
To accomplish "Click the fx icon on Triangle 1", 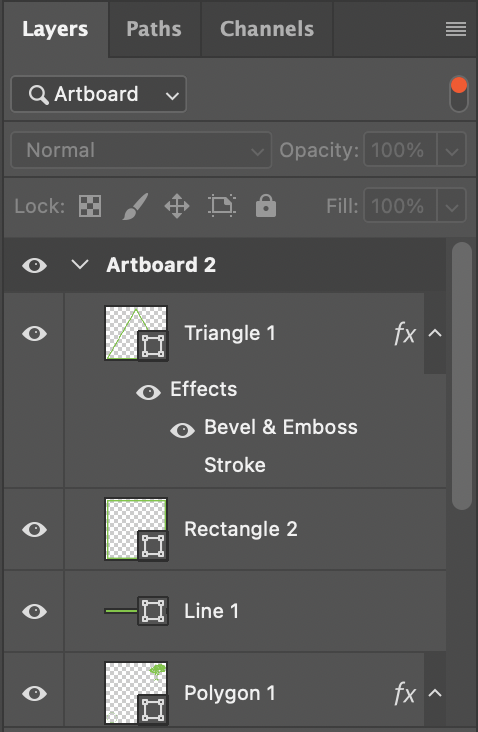I will pos(404,333).
